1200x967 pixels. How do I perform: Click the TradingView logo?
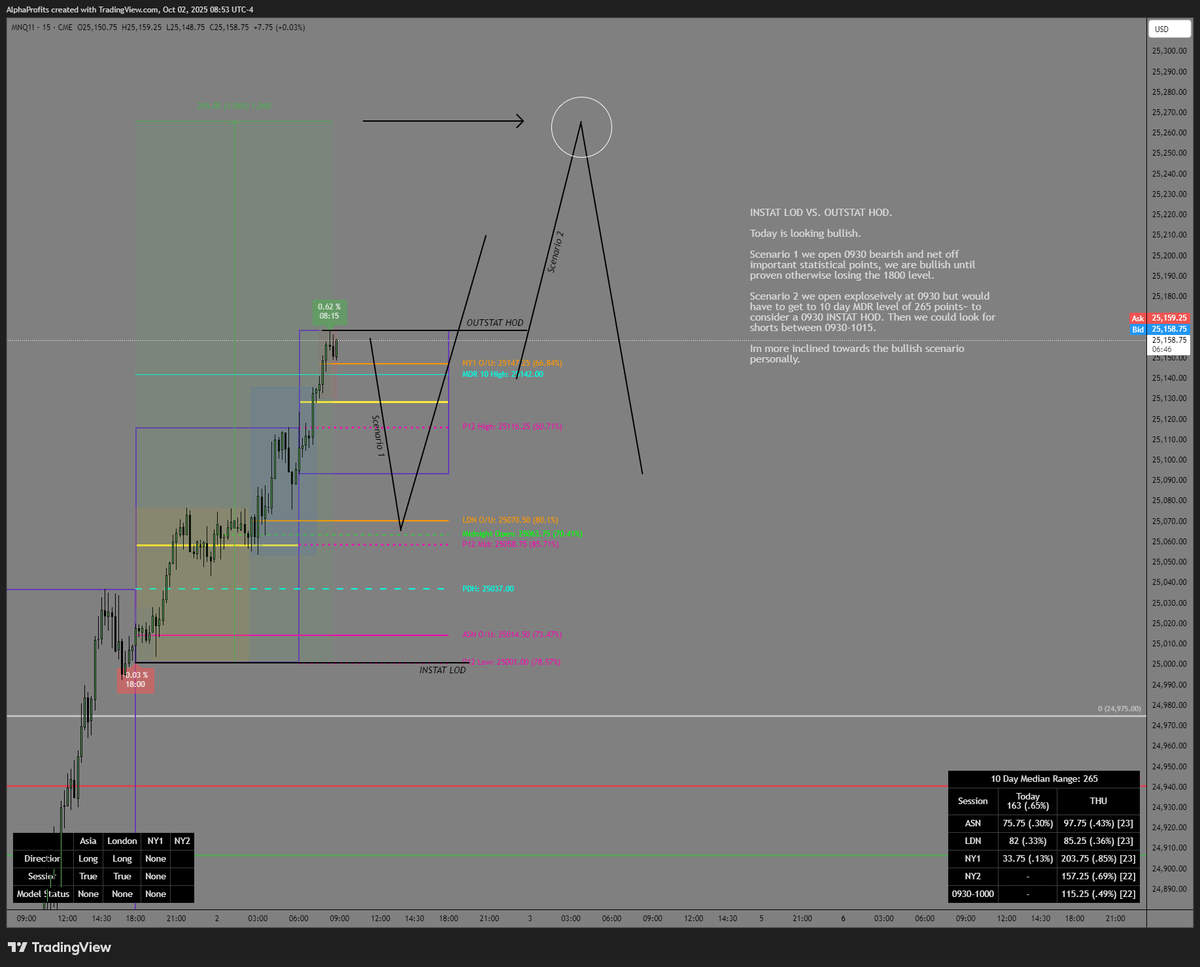(59, 947)
